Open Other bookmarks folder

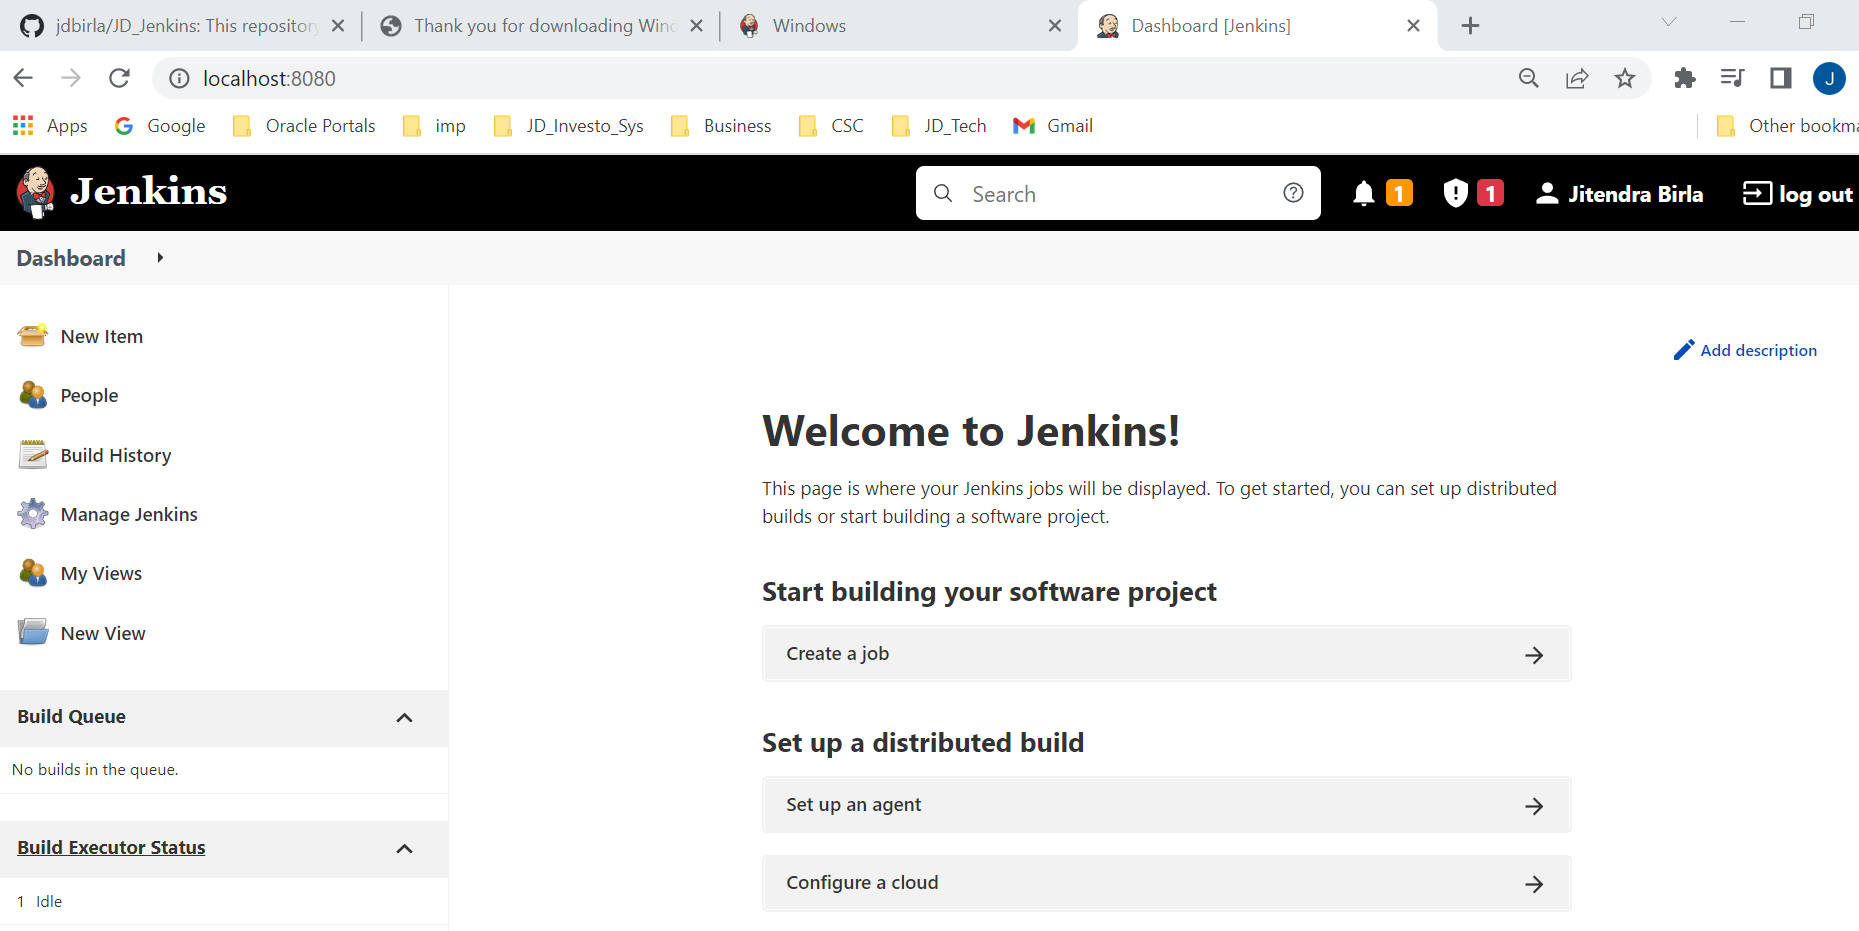pos(1786,126)
